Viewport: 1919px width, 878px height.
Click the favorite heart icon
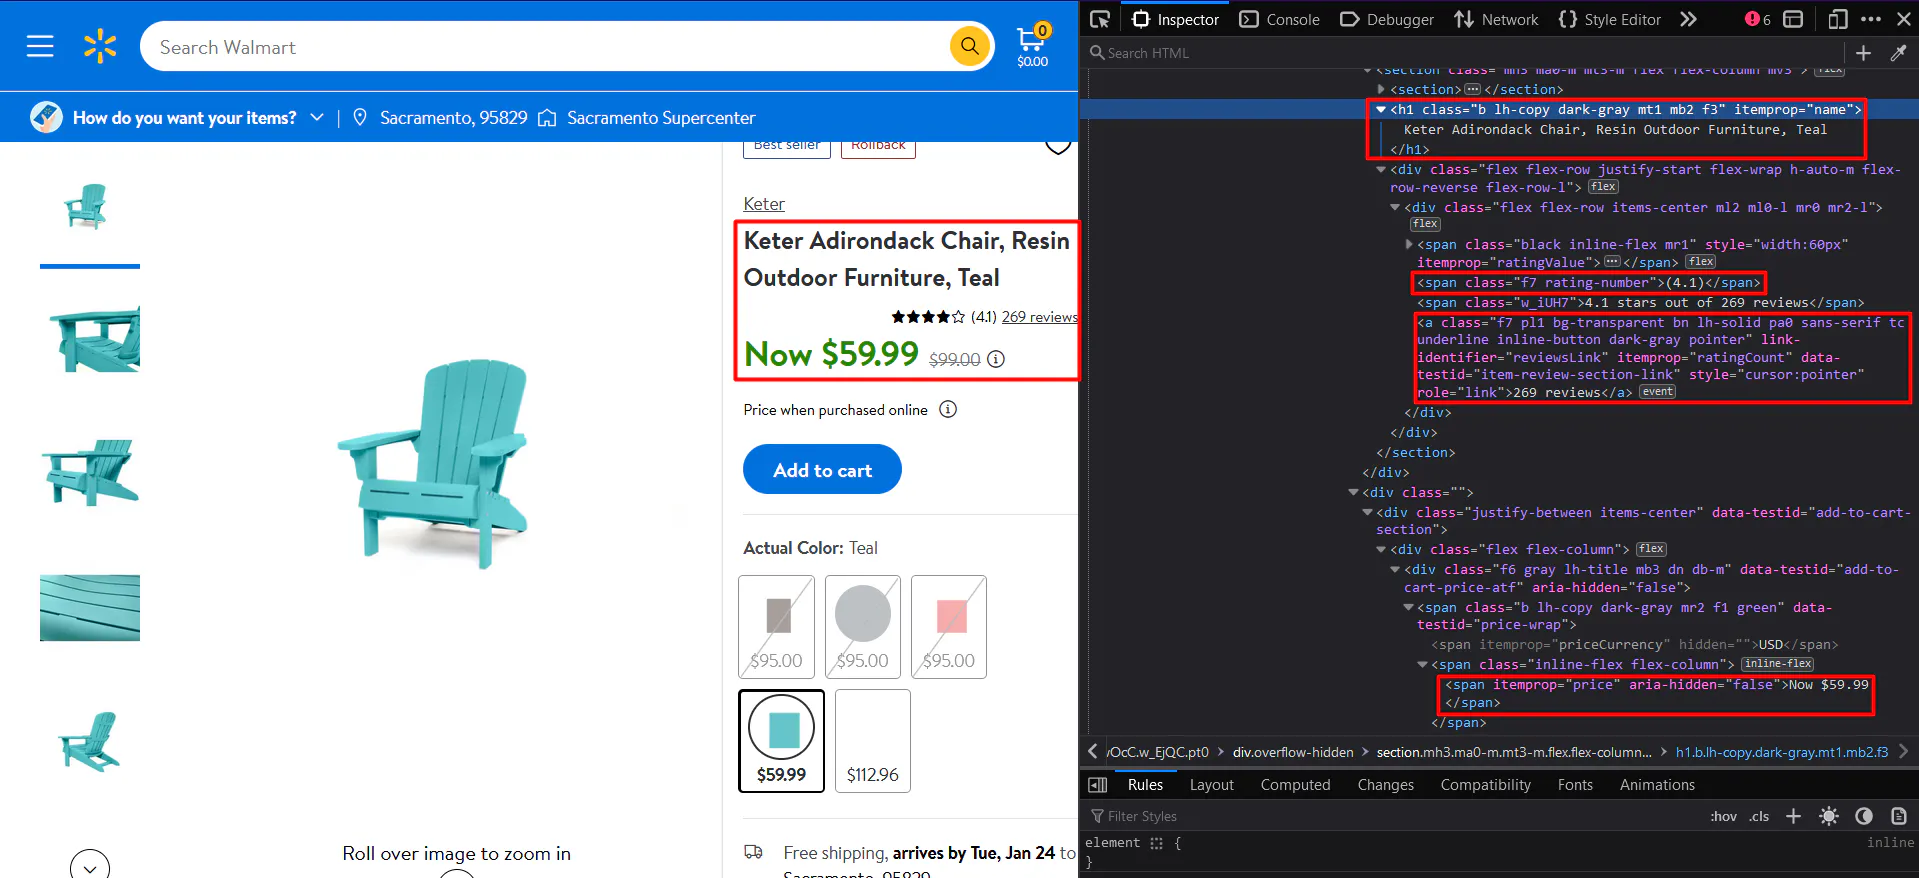pyautogui.click(x=1058, y=147)
